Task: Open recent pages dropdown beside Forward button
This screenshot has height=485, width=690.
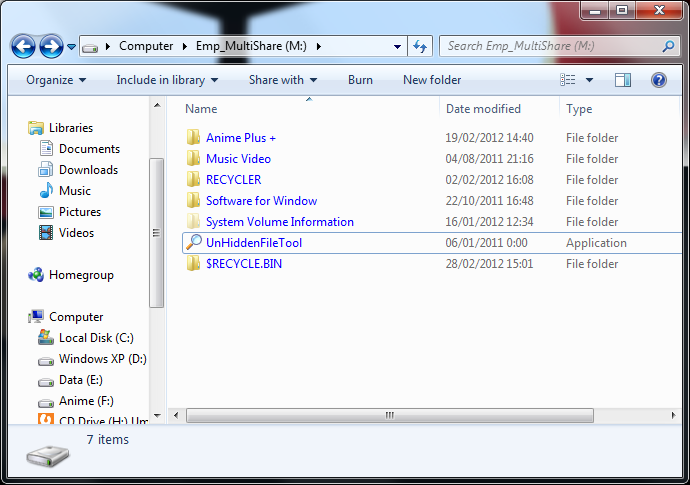Action: (x=71, y=46)
